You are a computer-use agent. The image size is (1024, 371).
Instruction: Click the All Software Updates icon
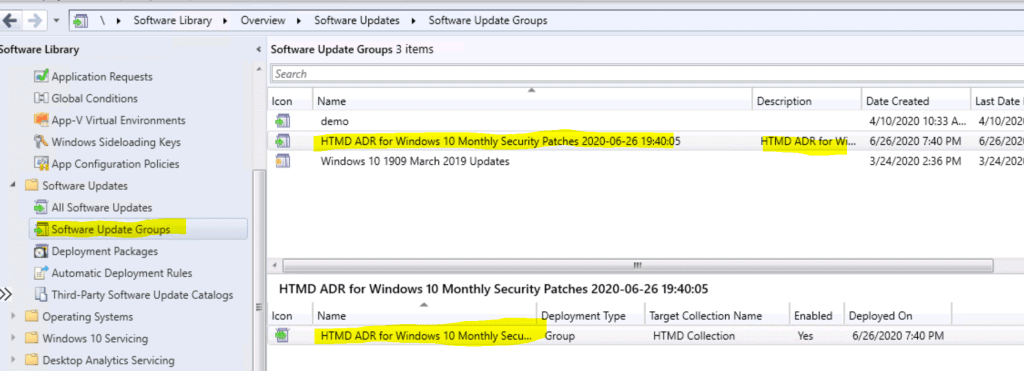(41, 208)
